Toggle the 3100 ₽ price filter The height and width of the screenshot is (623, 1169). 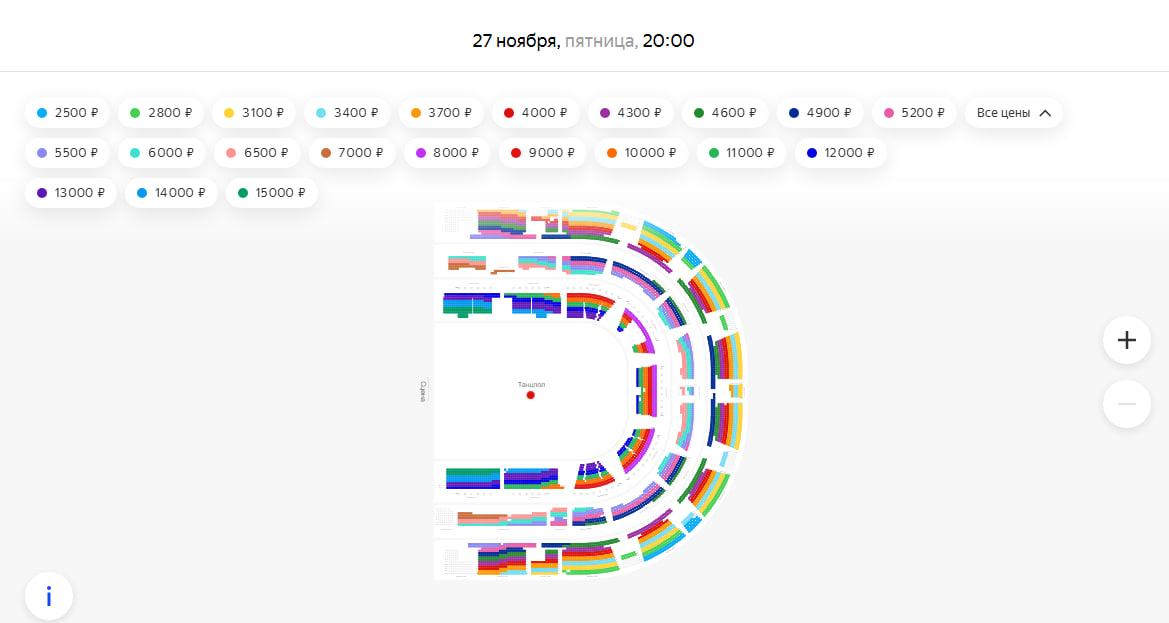pyautogui.click(x=254, y=113)
